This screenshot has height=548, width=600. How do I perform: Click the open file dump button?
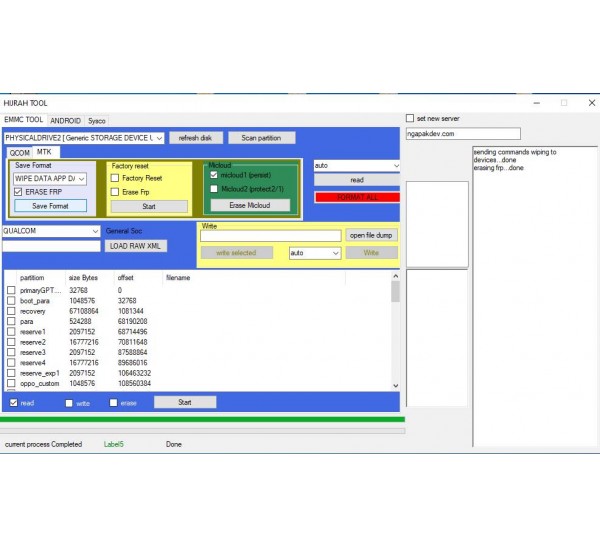coord(371,235)
